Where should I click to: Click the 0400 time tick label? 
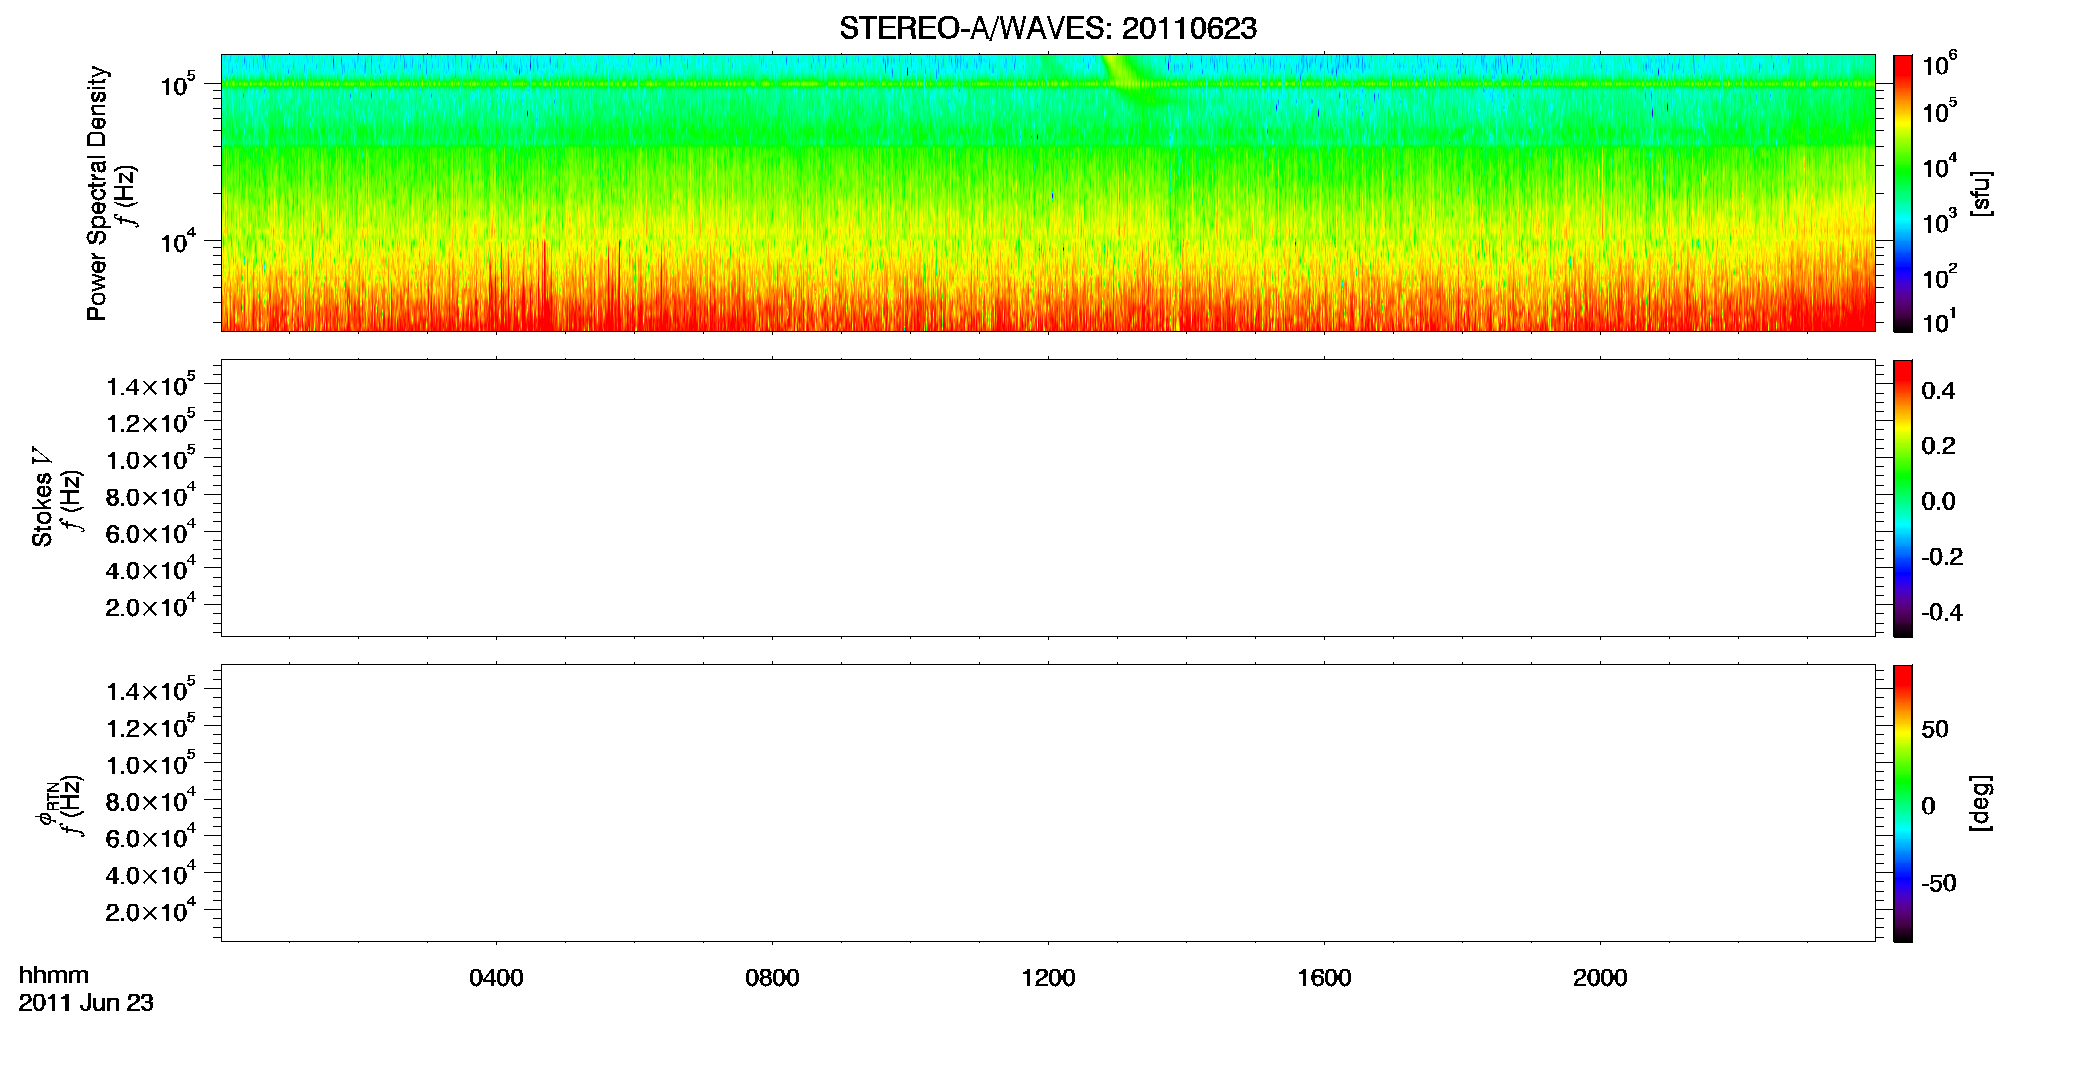click(496, 978)
